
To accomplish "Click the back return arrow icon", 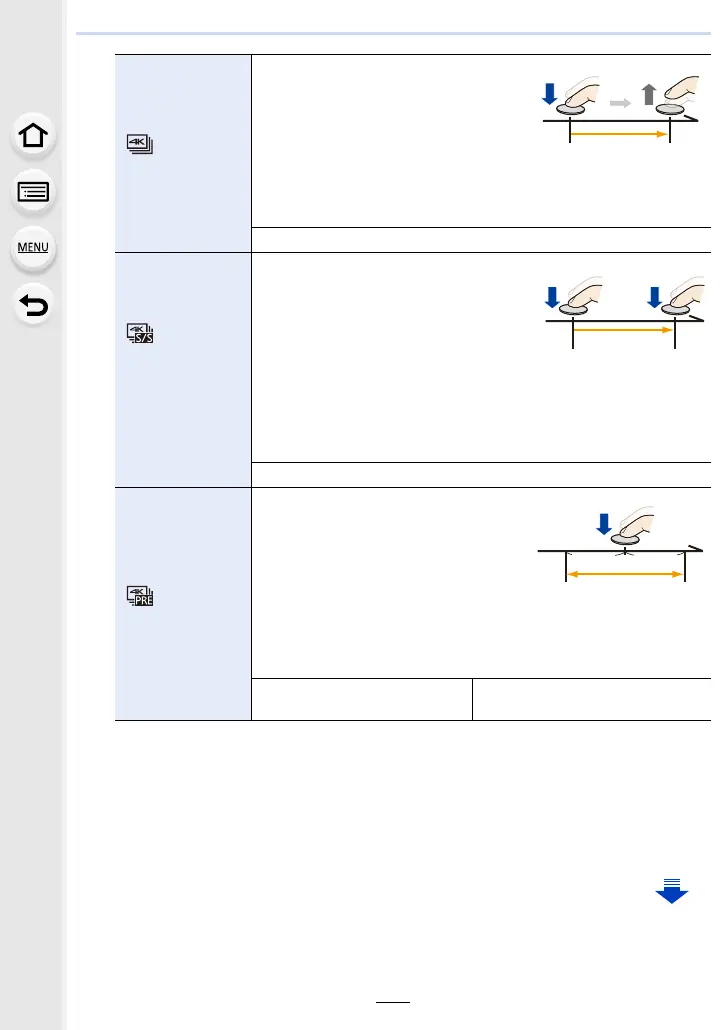I will [33, 305].
